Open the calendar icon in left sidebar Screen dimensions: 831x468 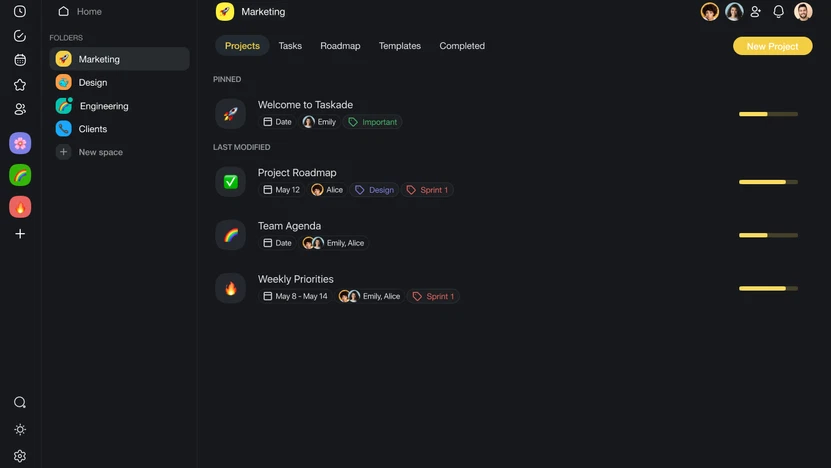(x=20, y=60)
